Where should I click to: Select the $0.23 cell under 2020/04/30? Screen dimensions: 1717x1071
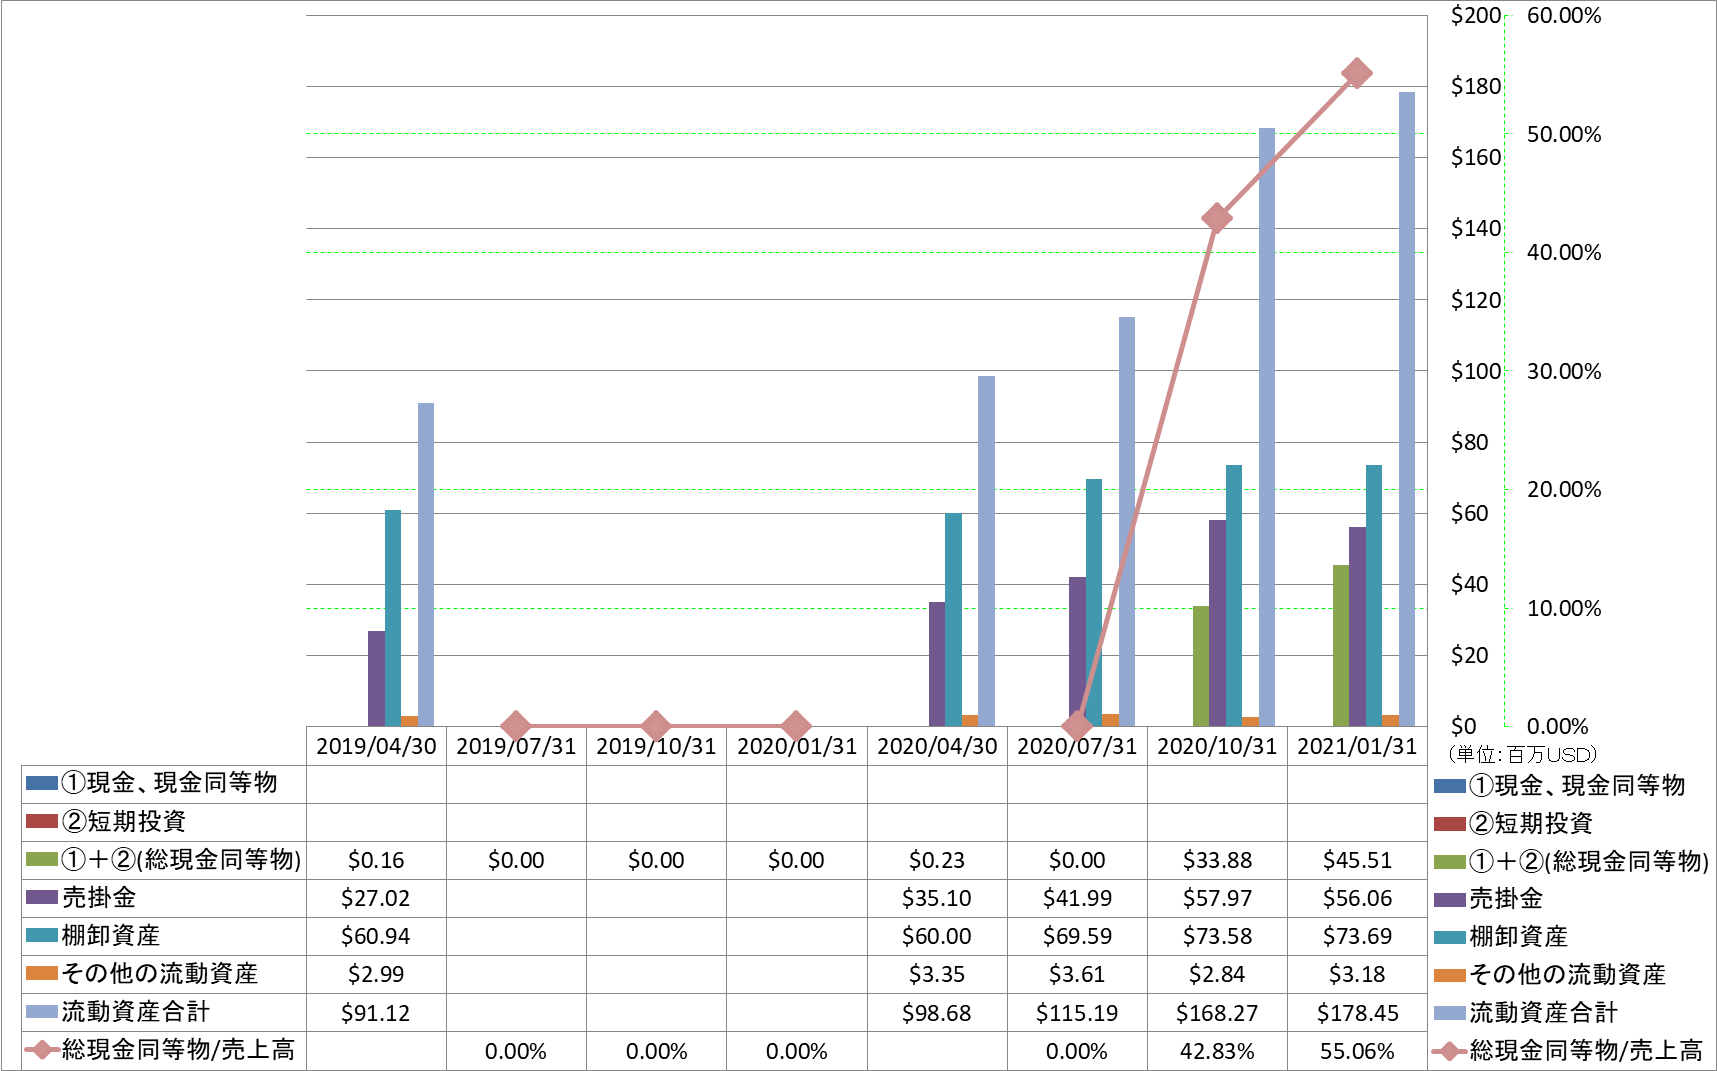click(937, 860)
